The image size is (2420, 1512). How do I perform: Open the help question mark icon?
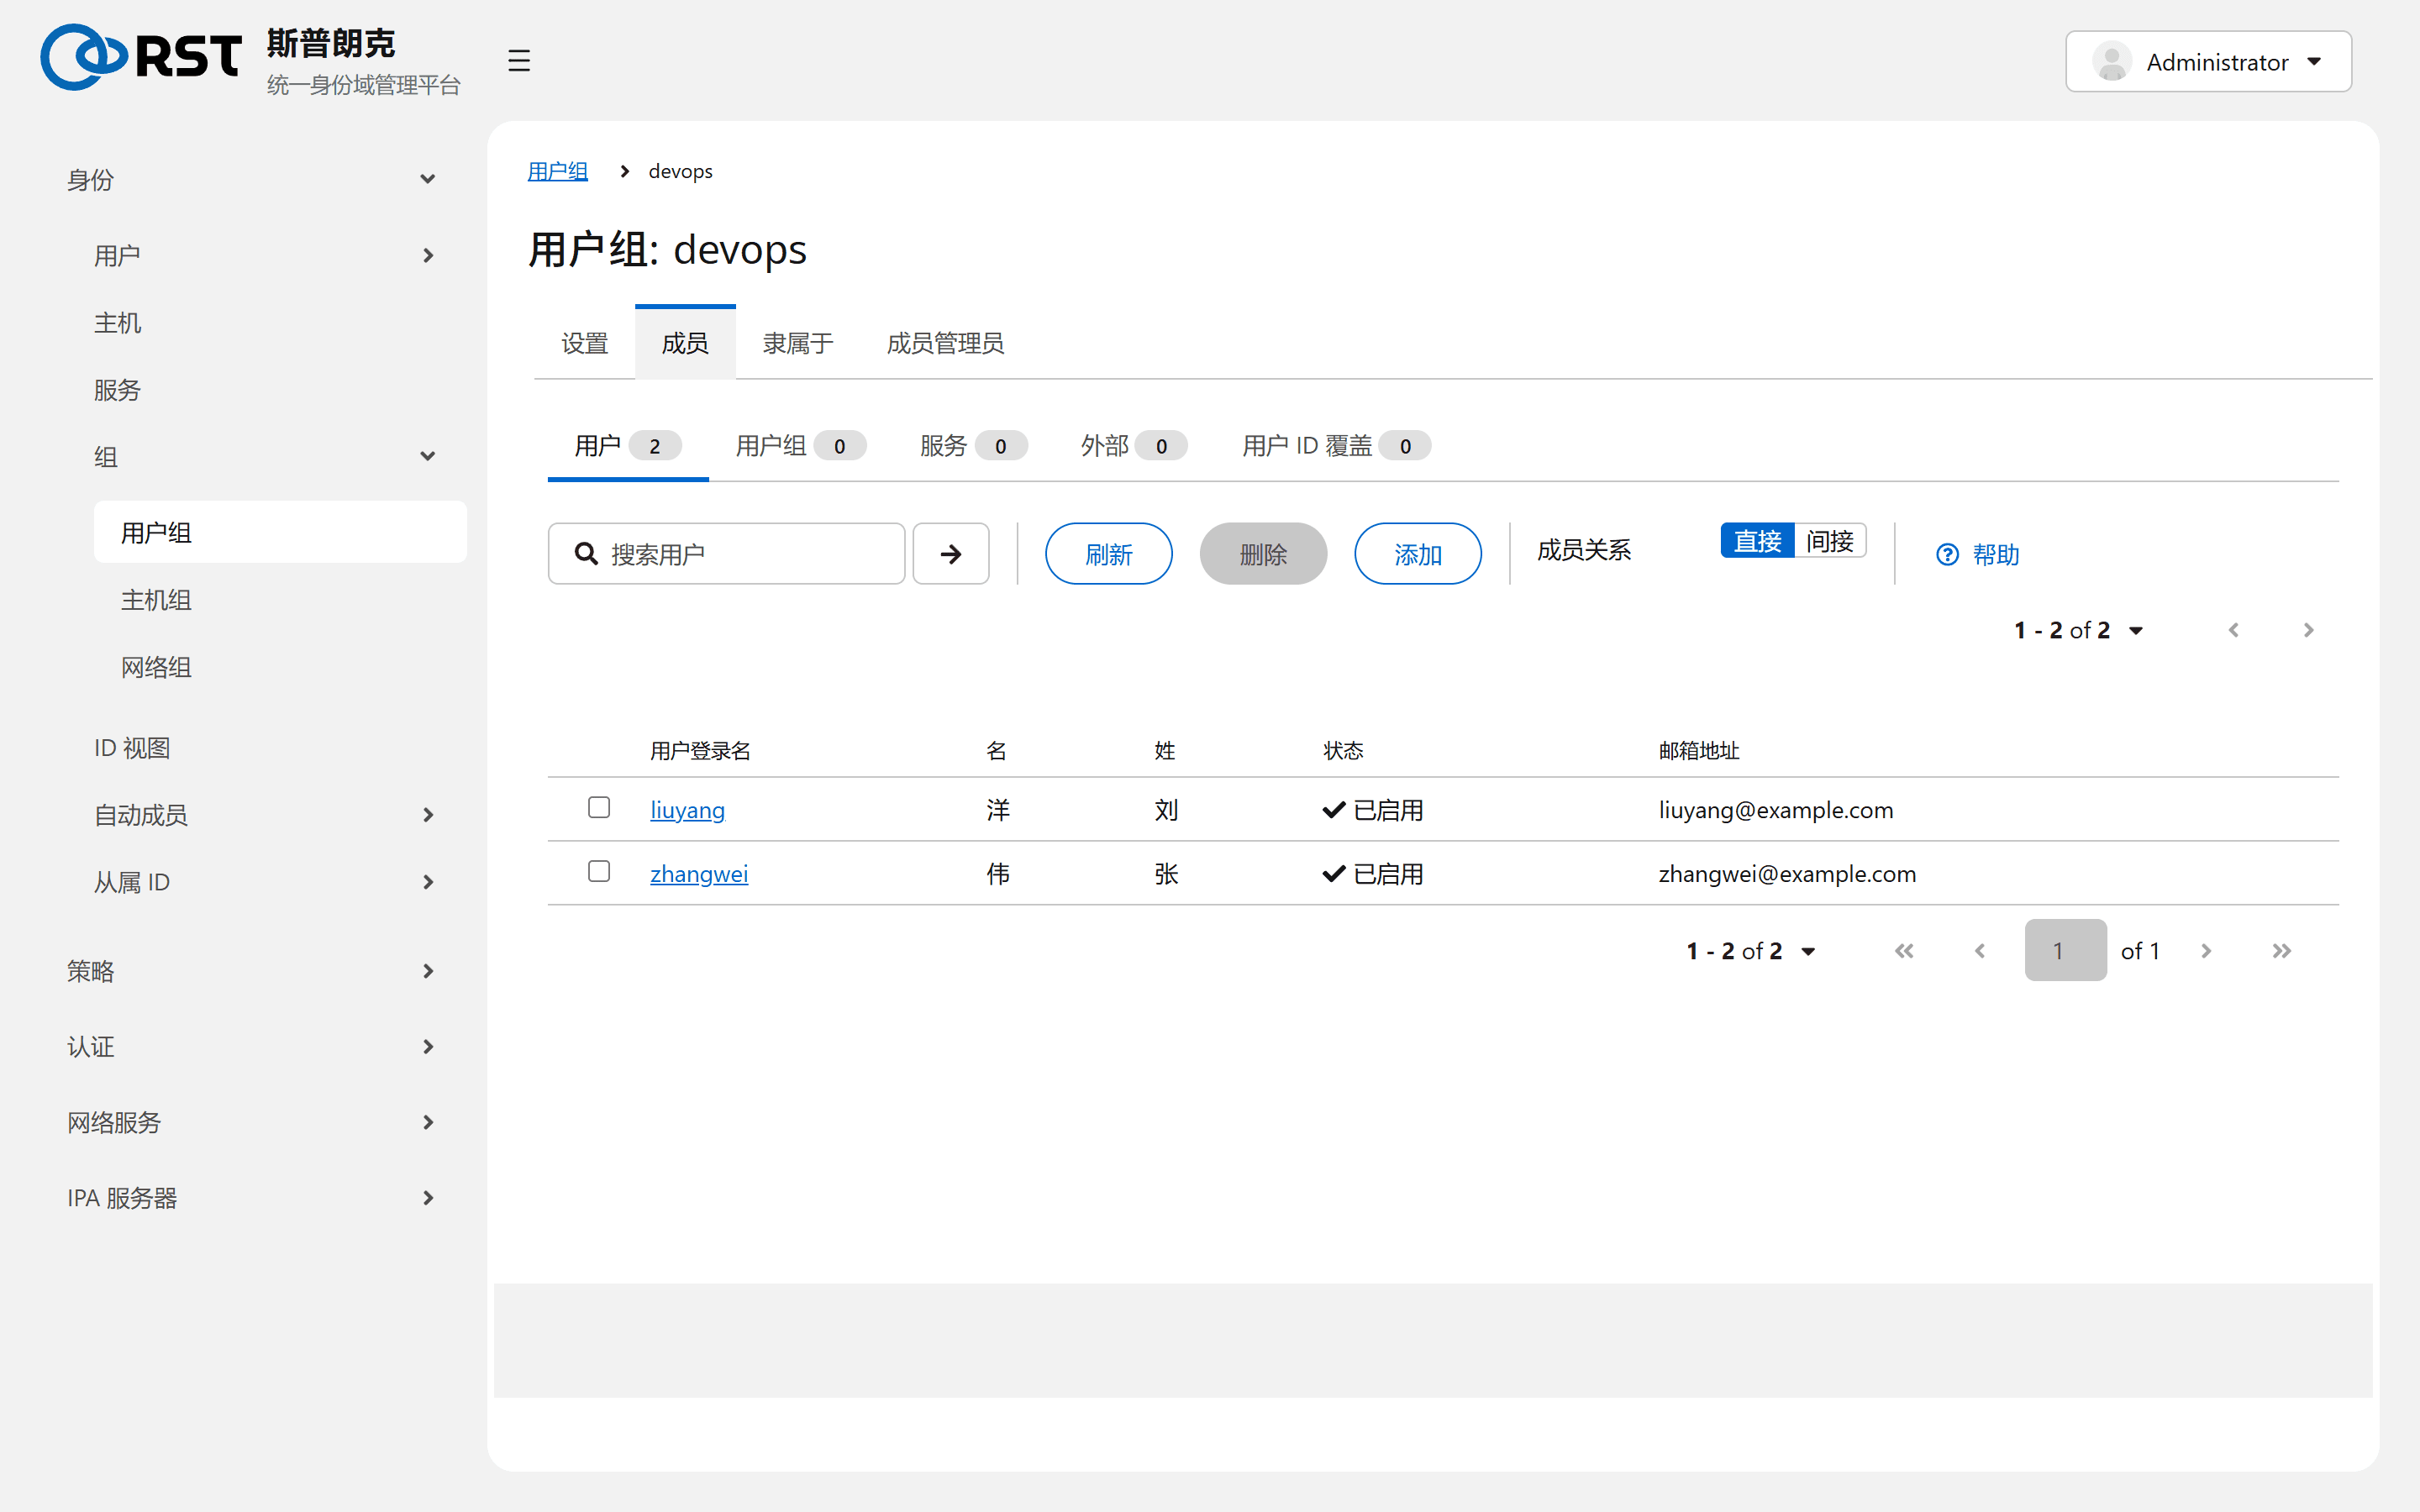(1947, 554)
